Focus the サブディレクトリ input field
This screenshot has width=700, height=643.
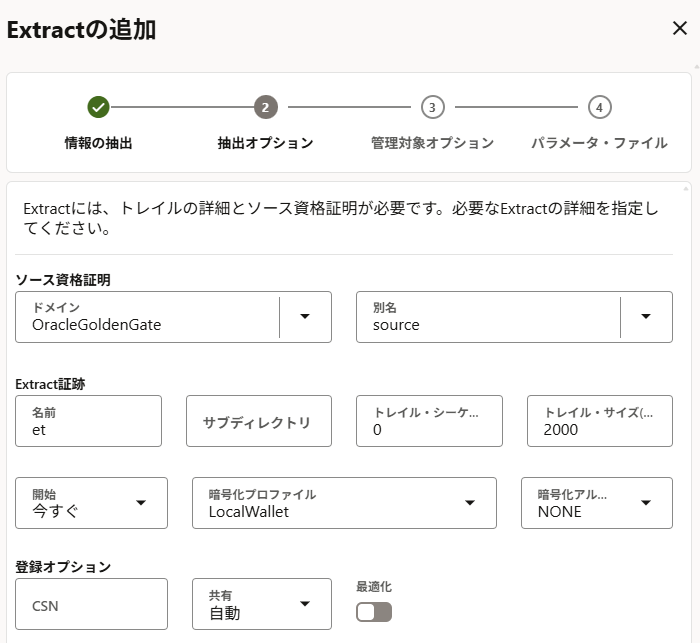pos(259,421)
